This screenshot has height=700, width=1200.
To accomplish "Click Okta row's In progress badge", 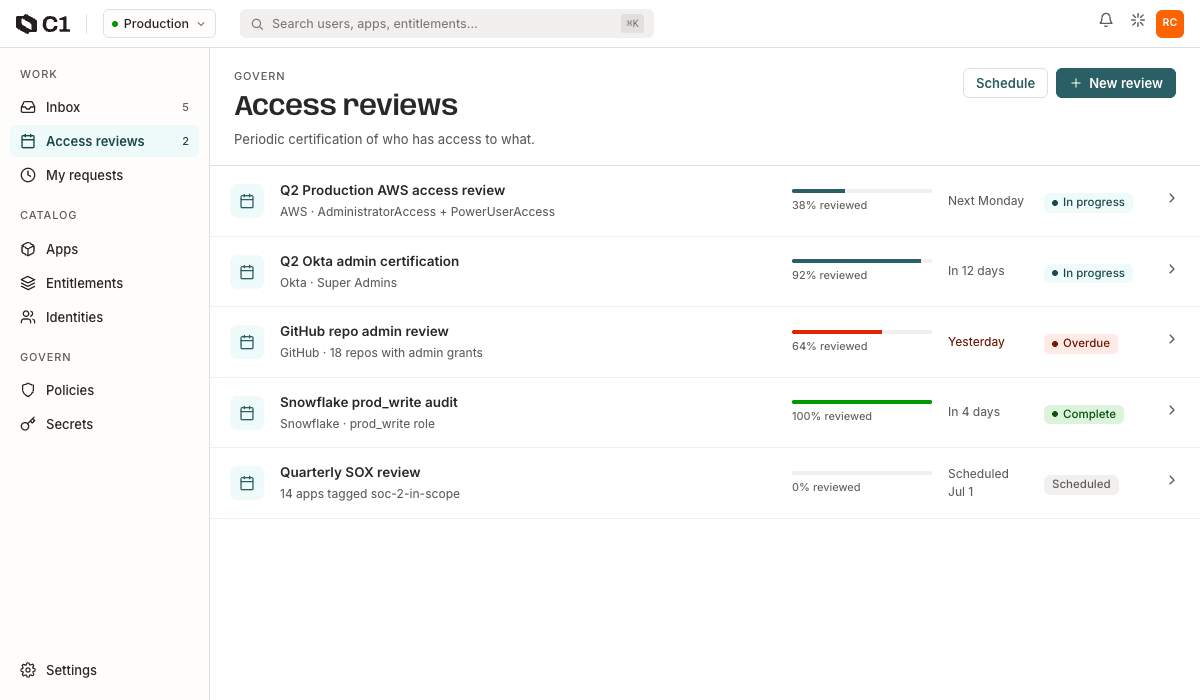I will click(1088, 273).
